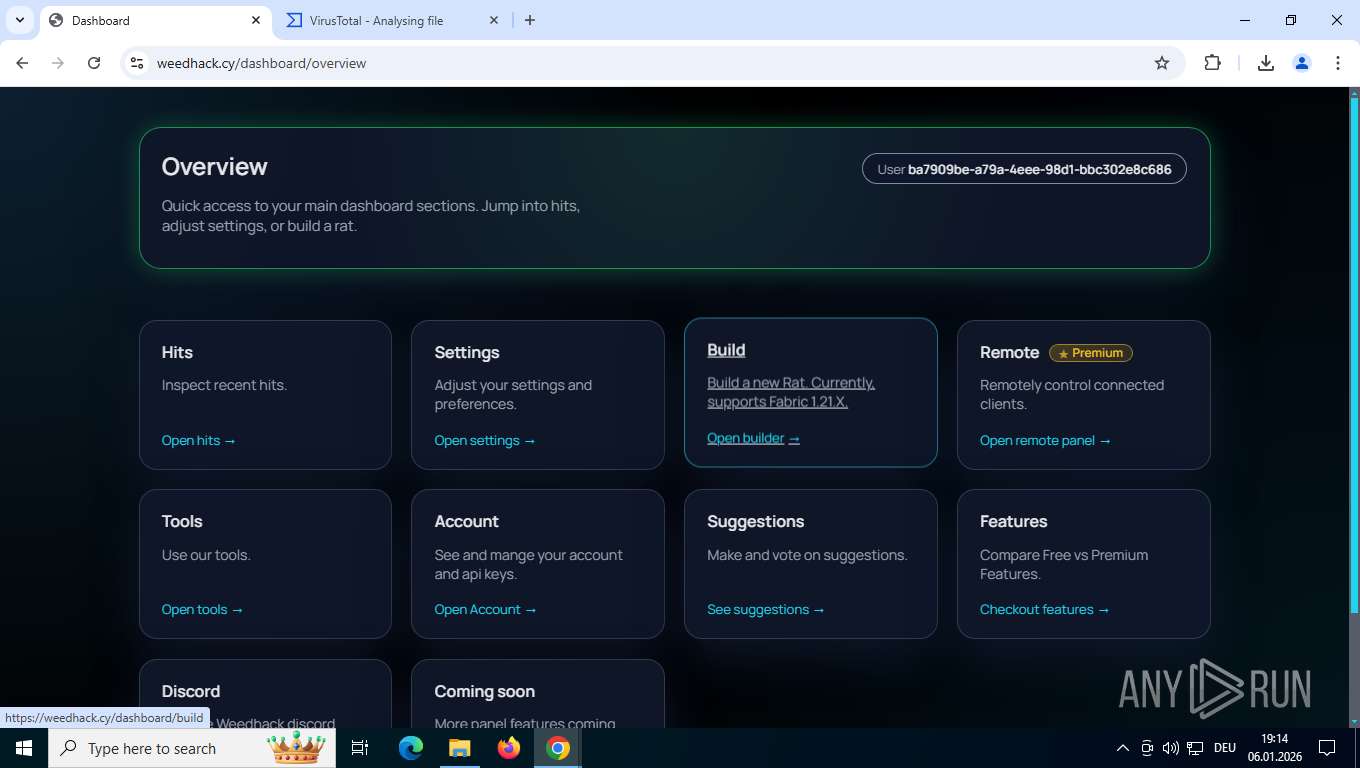This screenshot has height=768, width=1360.
Task: Click the Tools card heading
Action: (x=182, y=521)
